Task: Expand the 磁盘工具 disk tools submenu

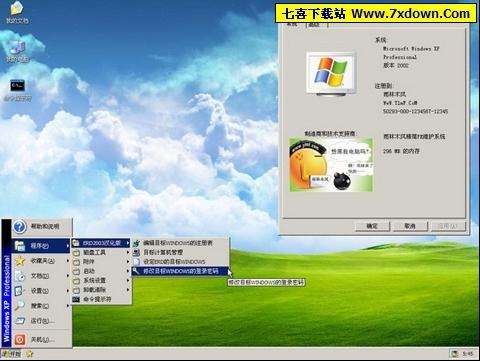Action: tap(101, 252)
